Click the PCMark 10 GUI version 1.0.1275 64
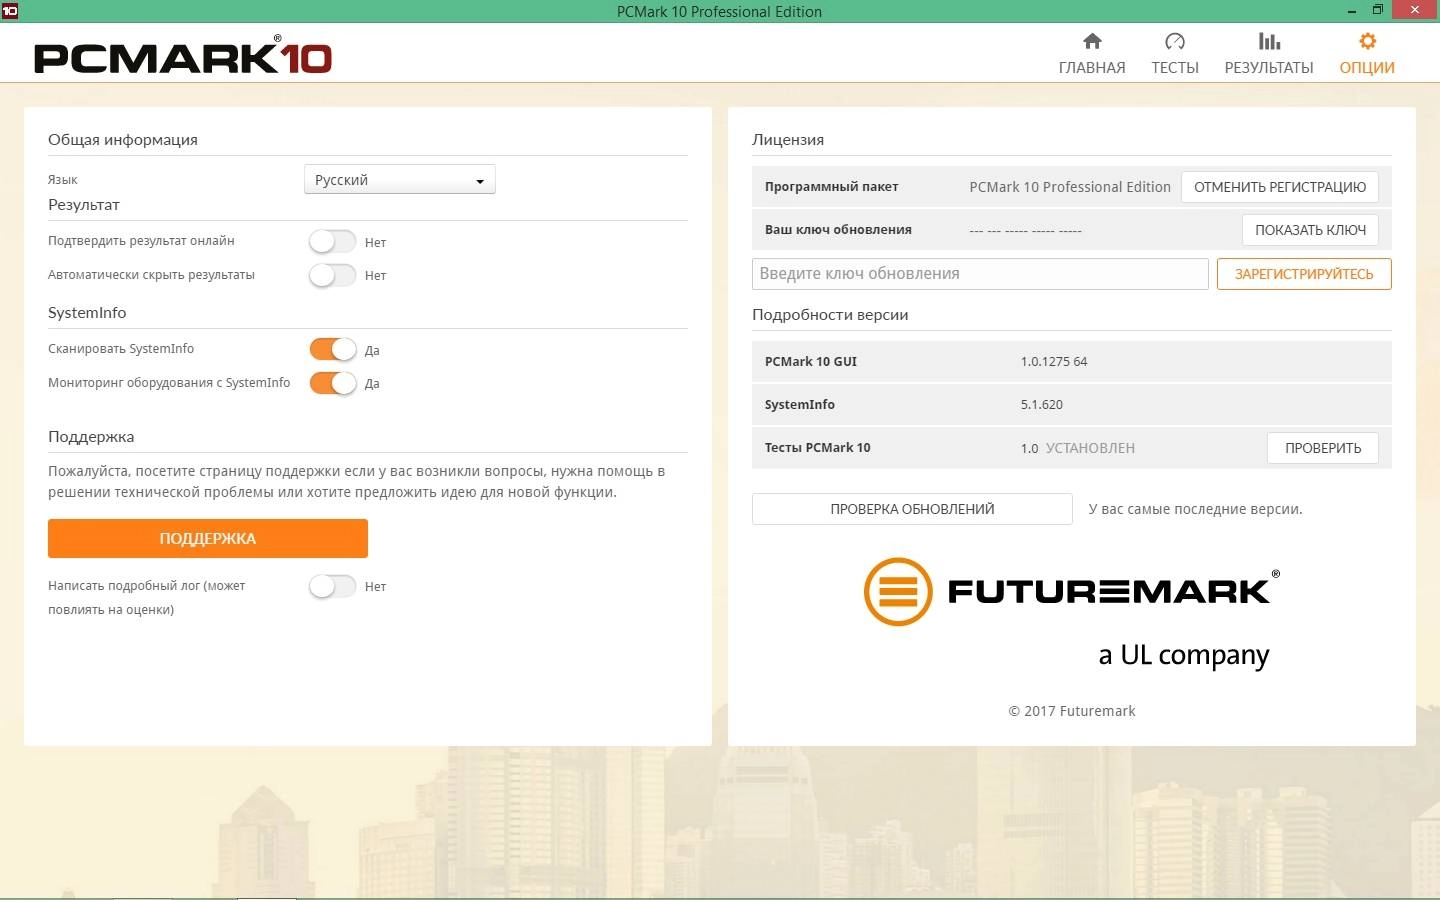The height and width of the screenshot is (900, 1440). [1054, 362]
